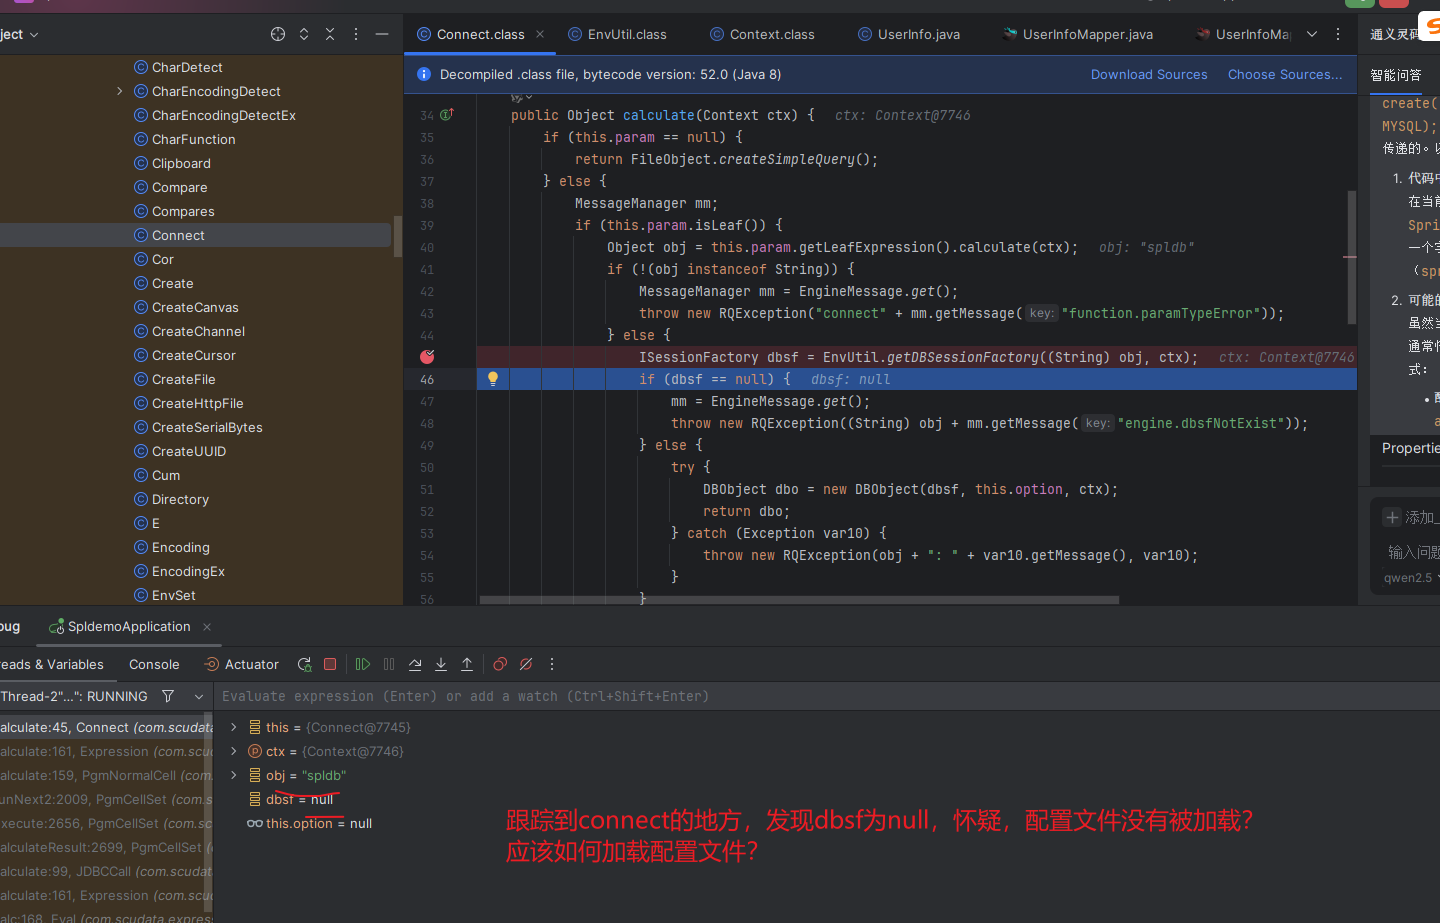Screen dimensions: 1440x923
Task: Expand CharEncodingDetect tree node
Action: [120, 91]
